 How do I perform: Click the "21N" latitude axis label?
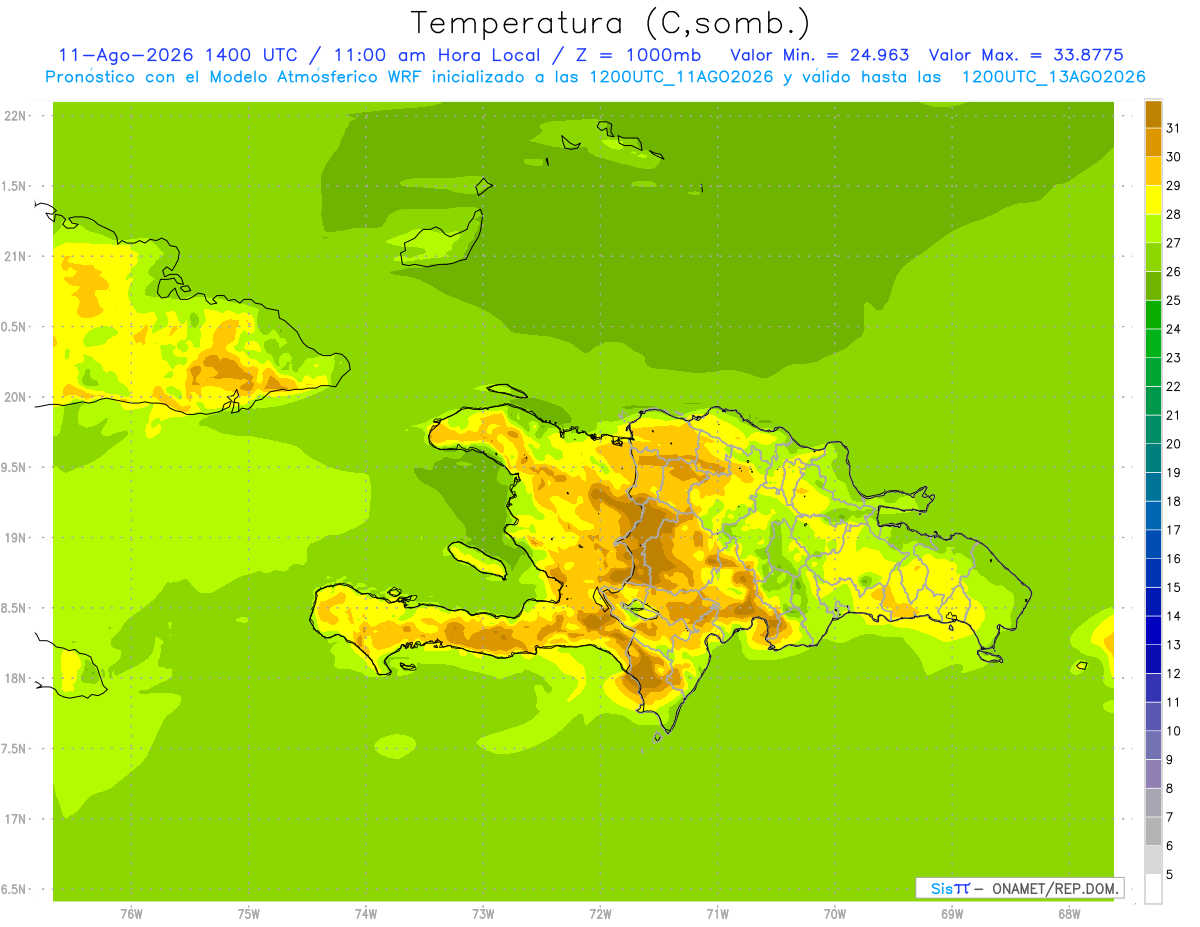pos(16,256)
